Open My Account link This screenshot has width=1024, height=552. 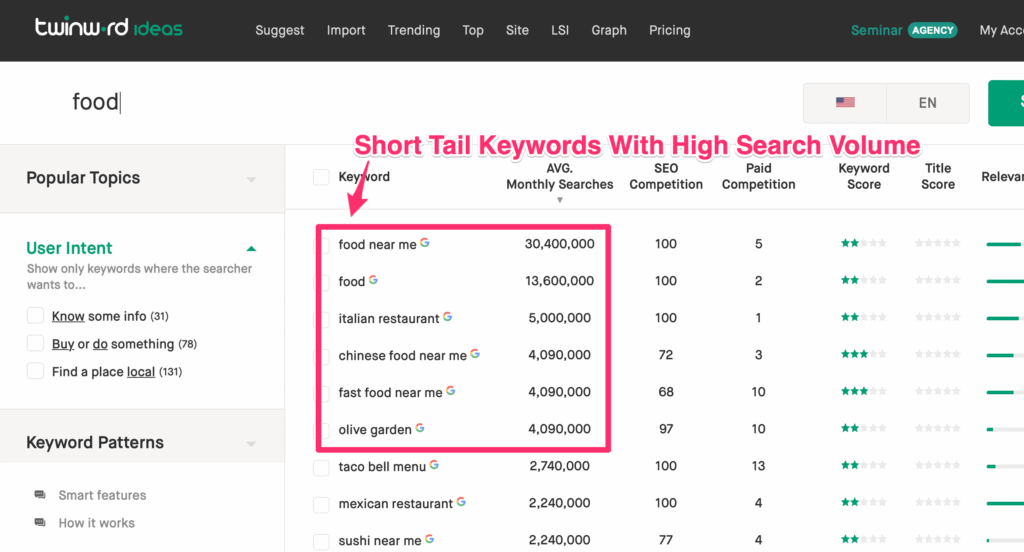click(1001, 30)
